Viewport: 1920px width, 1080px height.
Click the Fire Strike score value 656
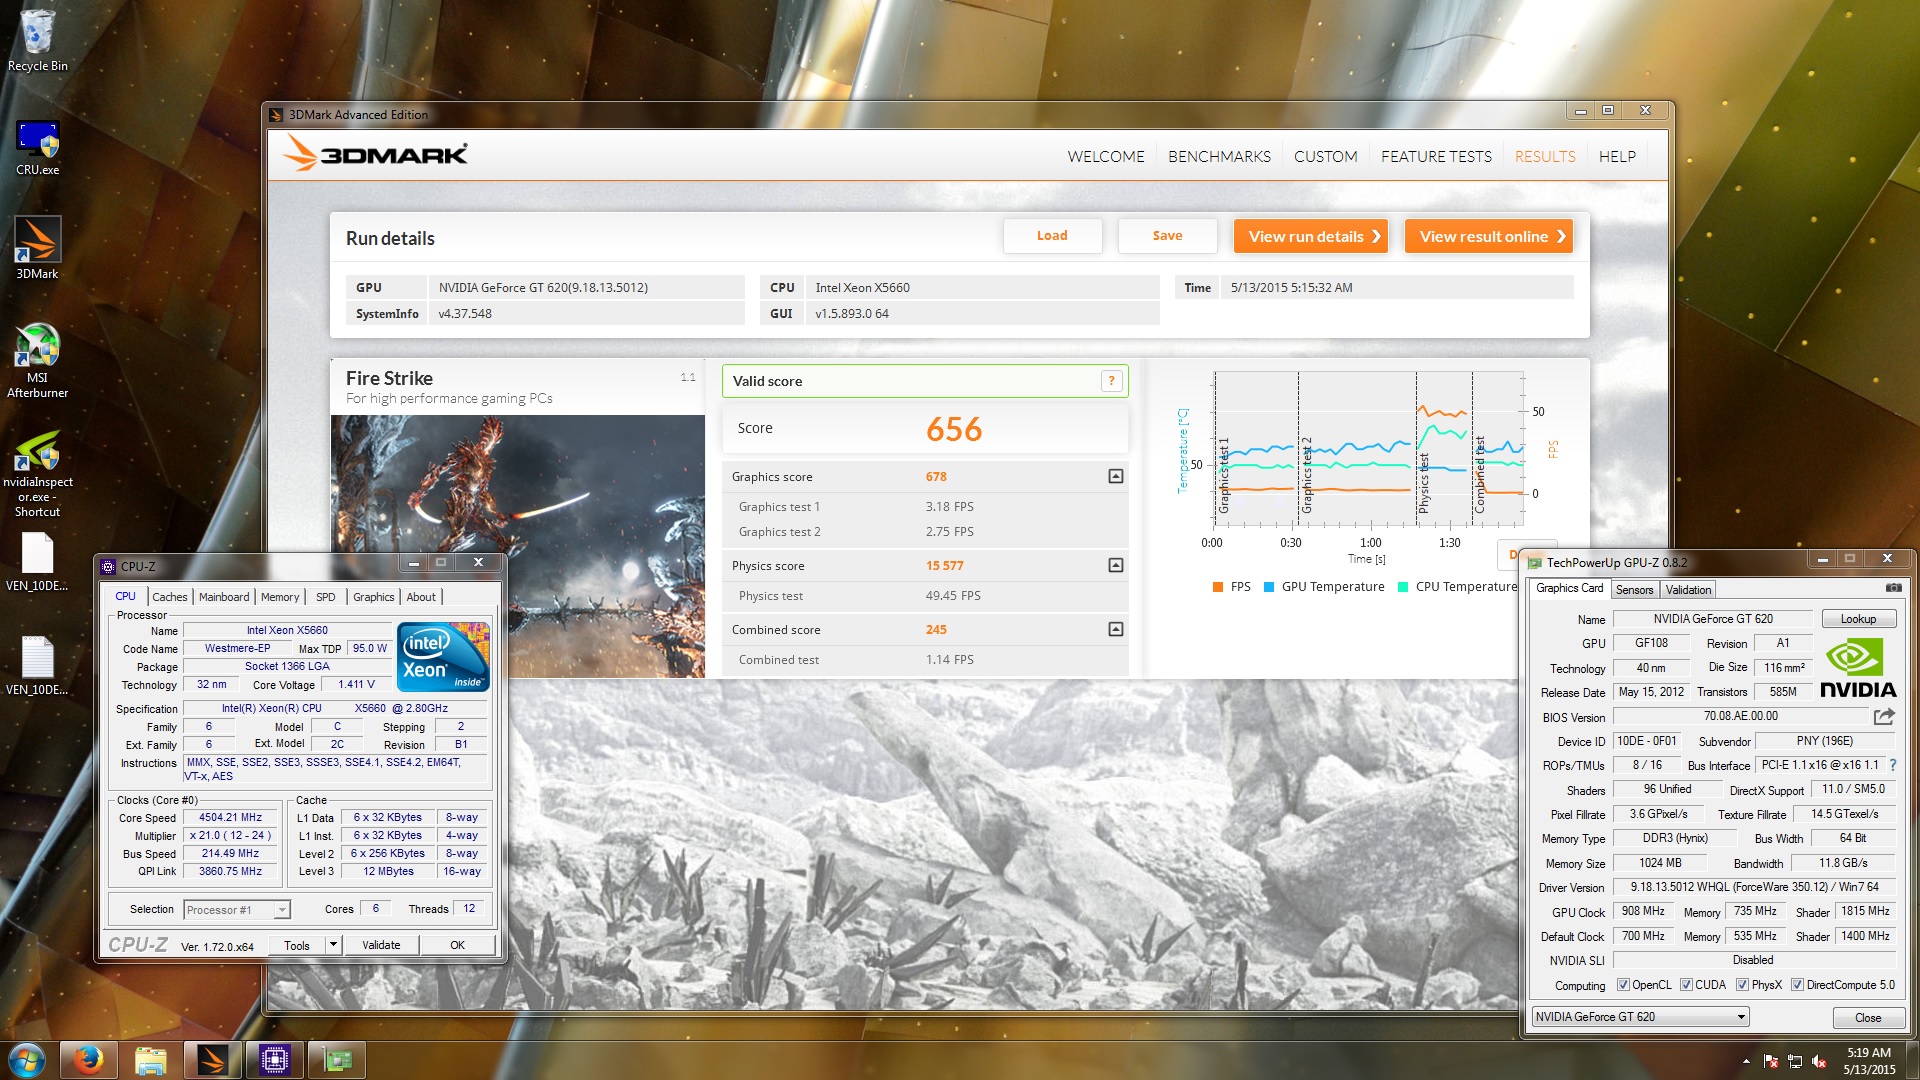coord(954,430)
